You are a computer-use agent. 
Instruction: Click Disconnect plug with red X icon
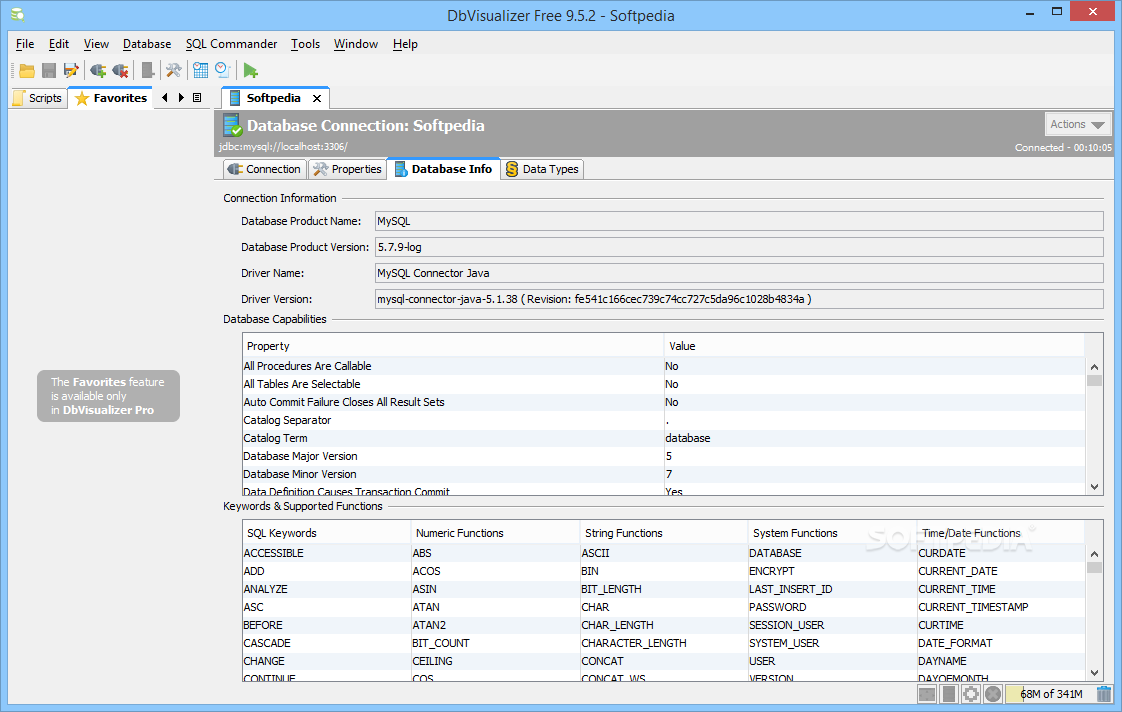(x=120, y=70)
